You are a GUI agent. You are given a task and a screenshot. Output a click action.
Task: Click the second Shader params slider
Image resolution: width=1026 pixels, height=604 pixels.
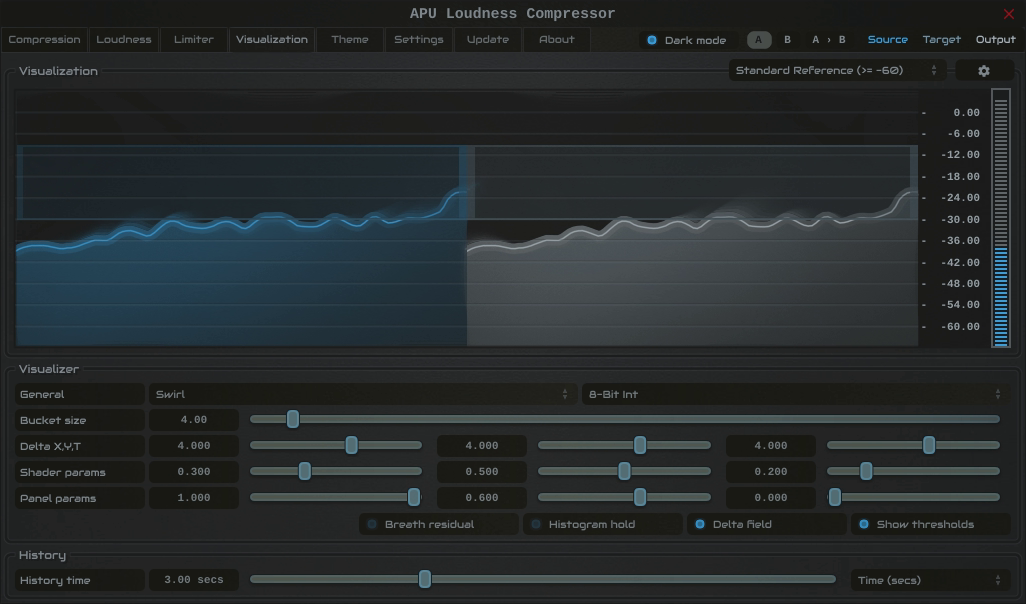(624, 471)
